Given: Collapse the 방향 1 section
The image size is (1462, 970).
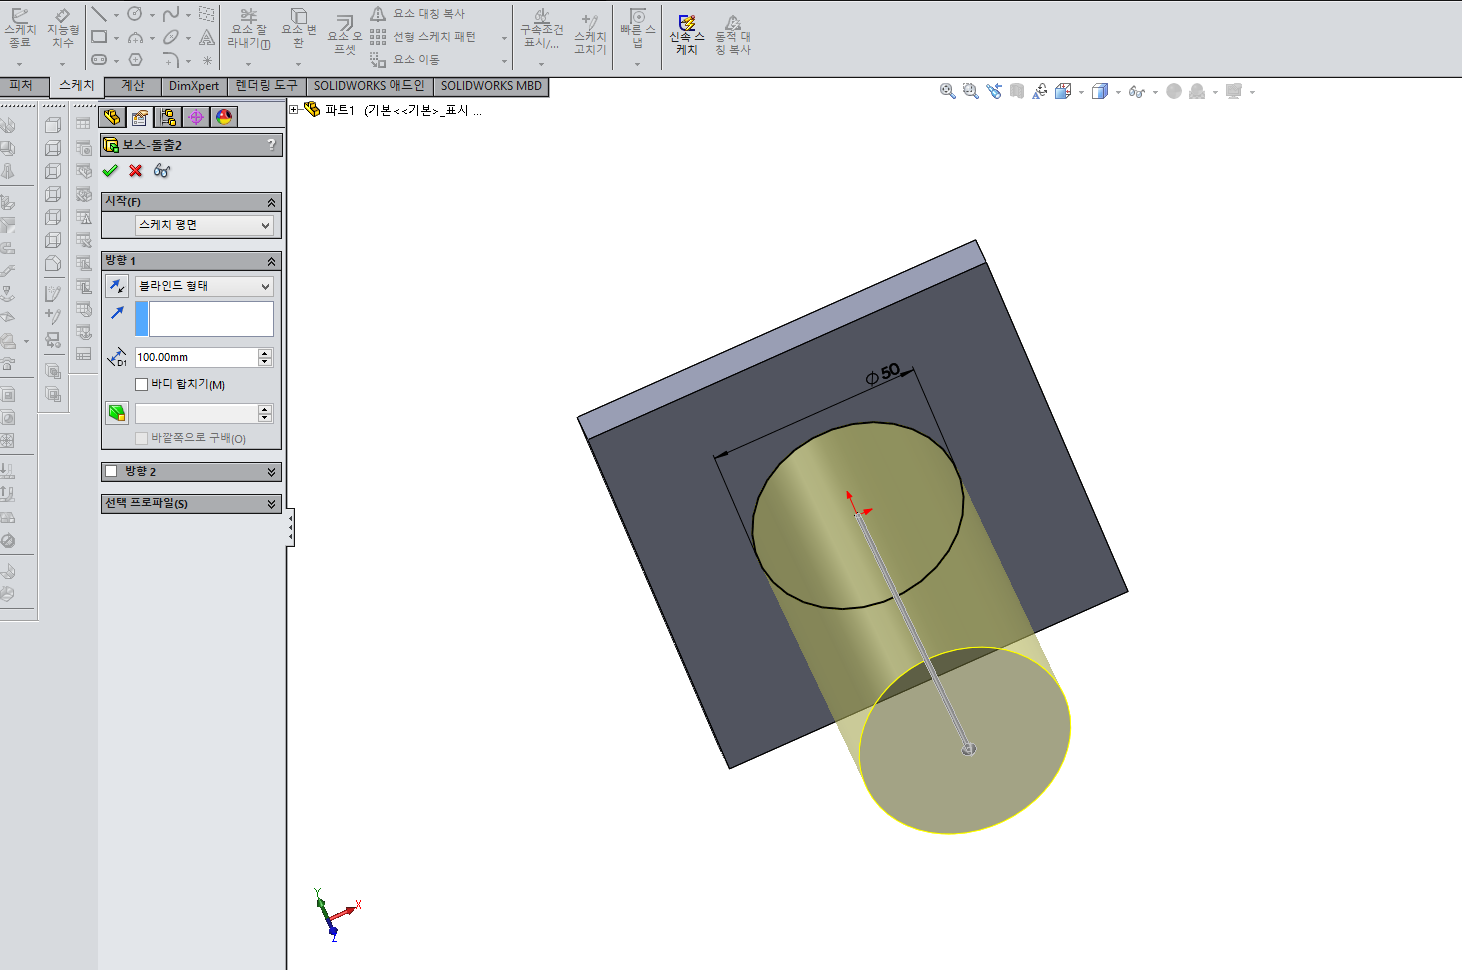Looking at the screenshot, I should 271,261.
